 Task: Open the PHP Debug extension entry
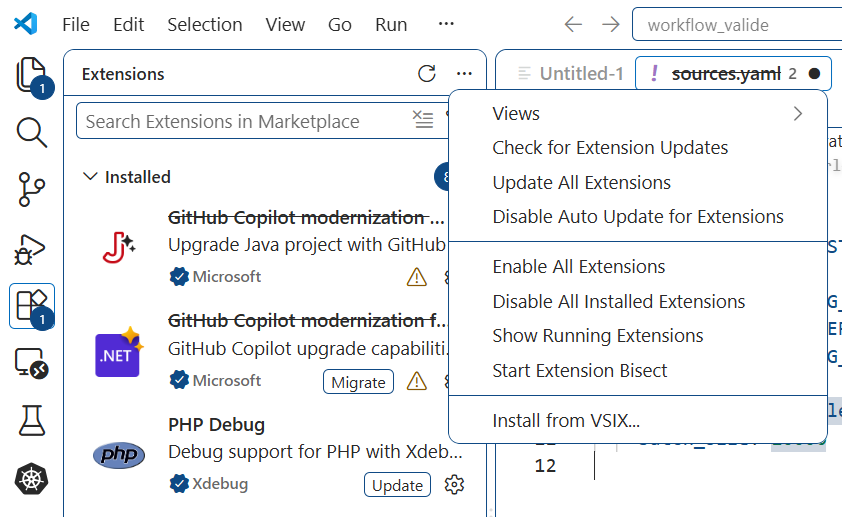[x=275, y=455]
